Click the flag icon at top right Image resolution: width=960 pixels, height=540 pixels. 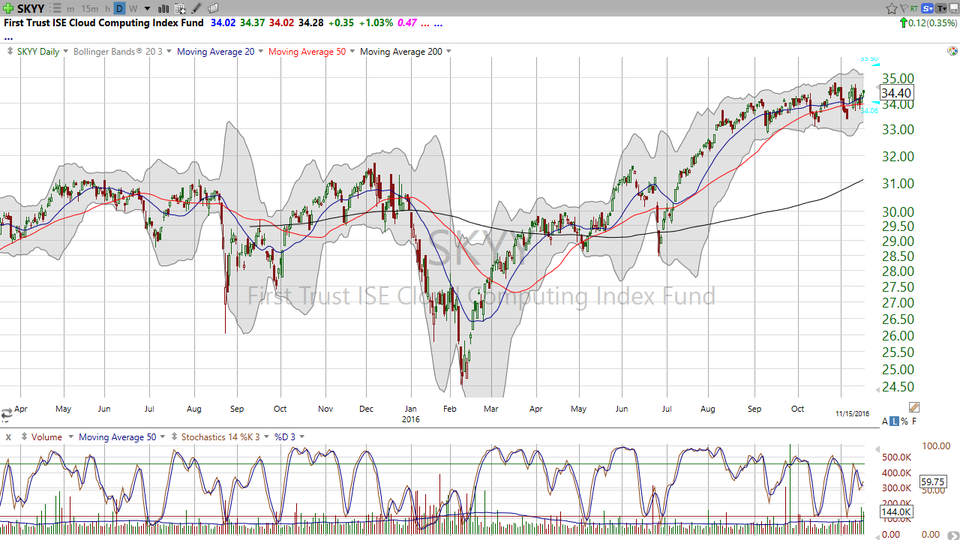904,8
